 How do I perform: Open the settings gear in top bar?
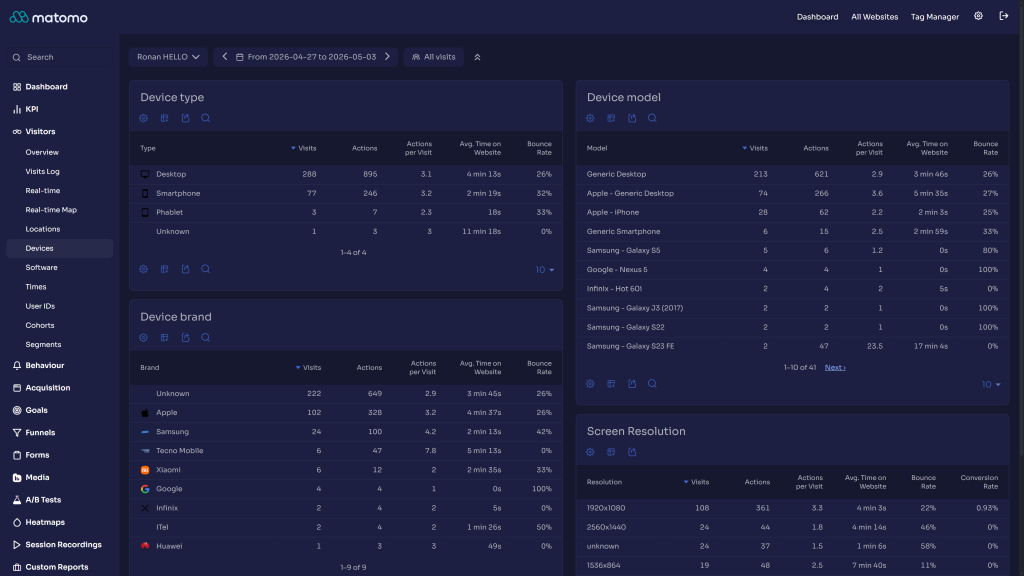978,16
